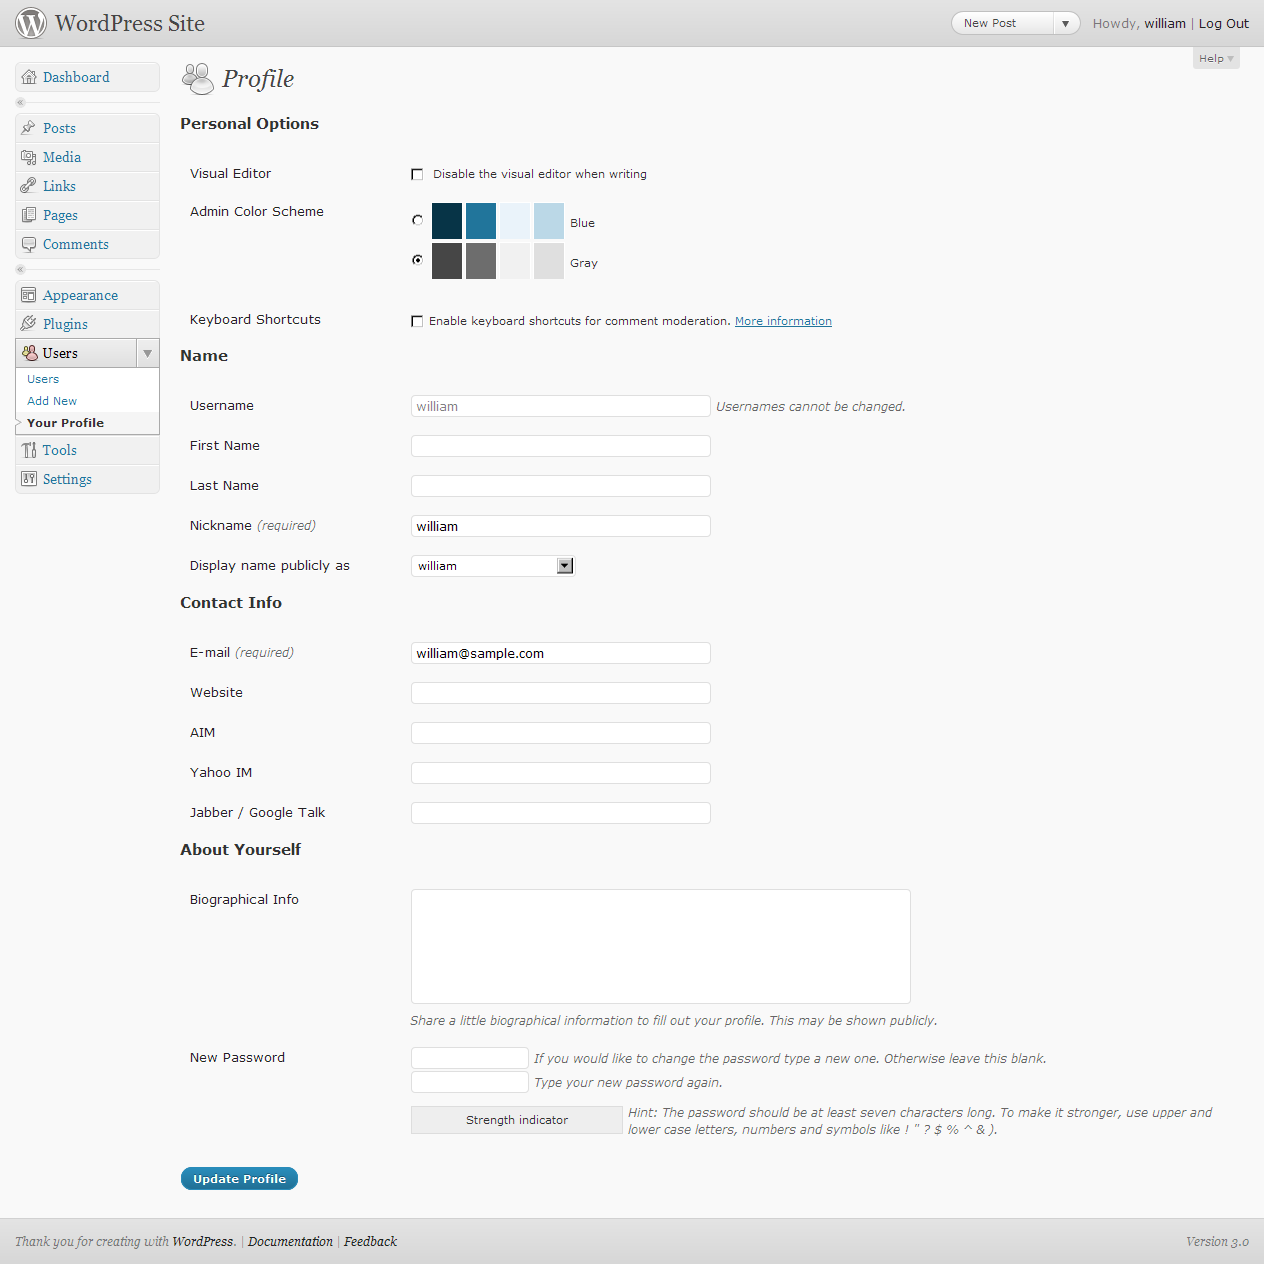Collapse sidebar using arrow below Comments
This screenshot has height=1264, width=1264.
(x=20, y=269)
